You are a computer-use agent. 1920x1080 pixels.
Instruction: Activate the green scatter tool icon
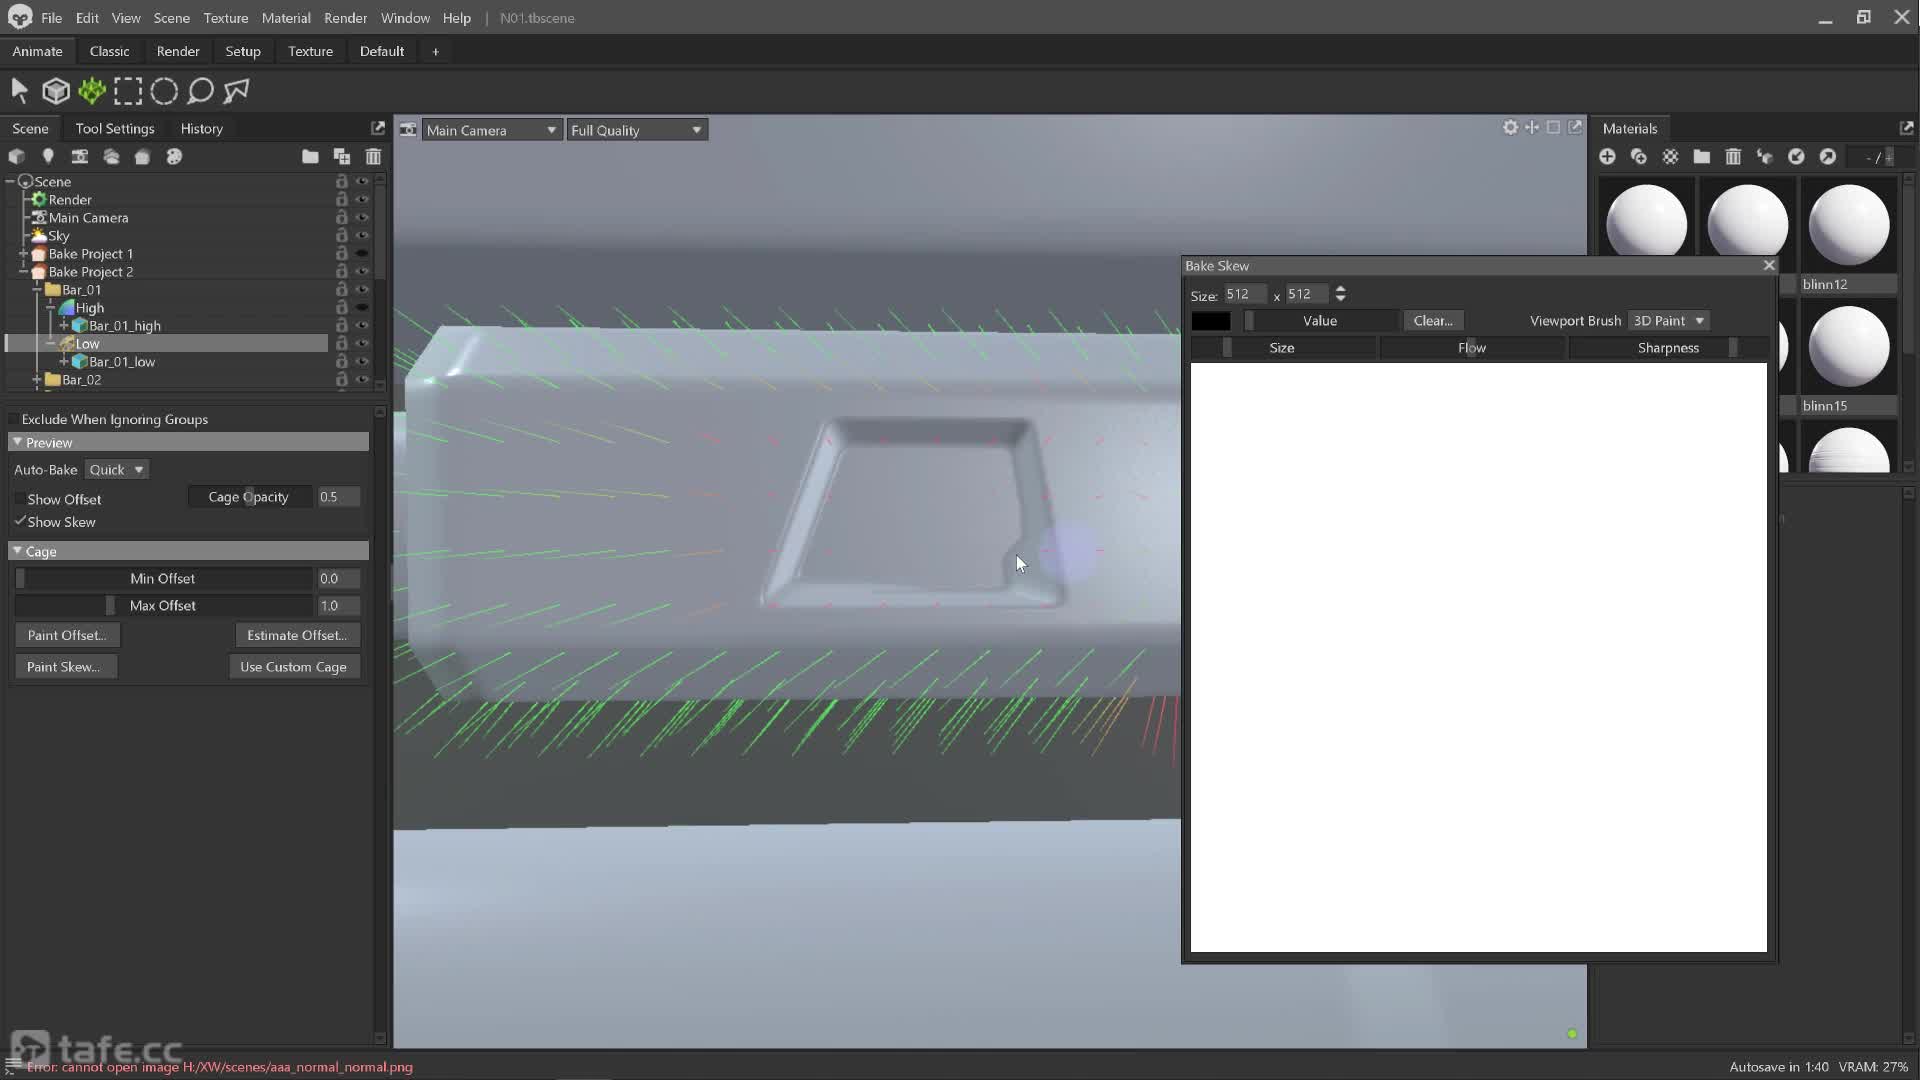pos(92,91)
